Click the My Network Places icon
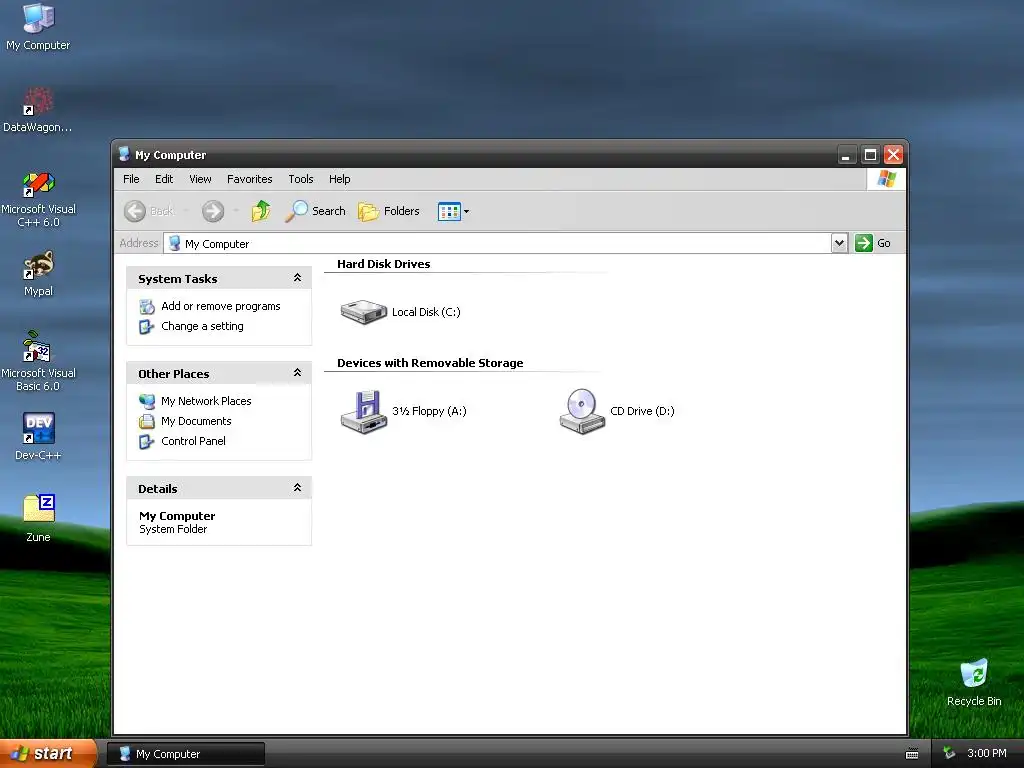This screenshot has height=768, width=1024. 147,401
